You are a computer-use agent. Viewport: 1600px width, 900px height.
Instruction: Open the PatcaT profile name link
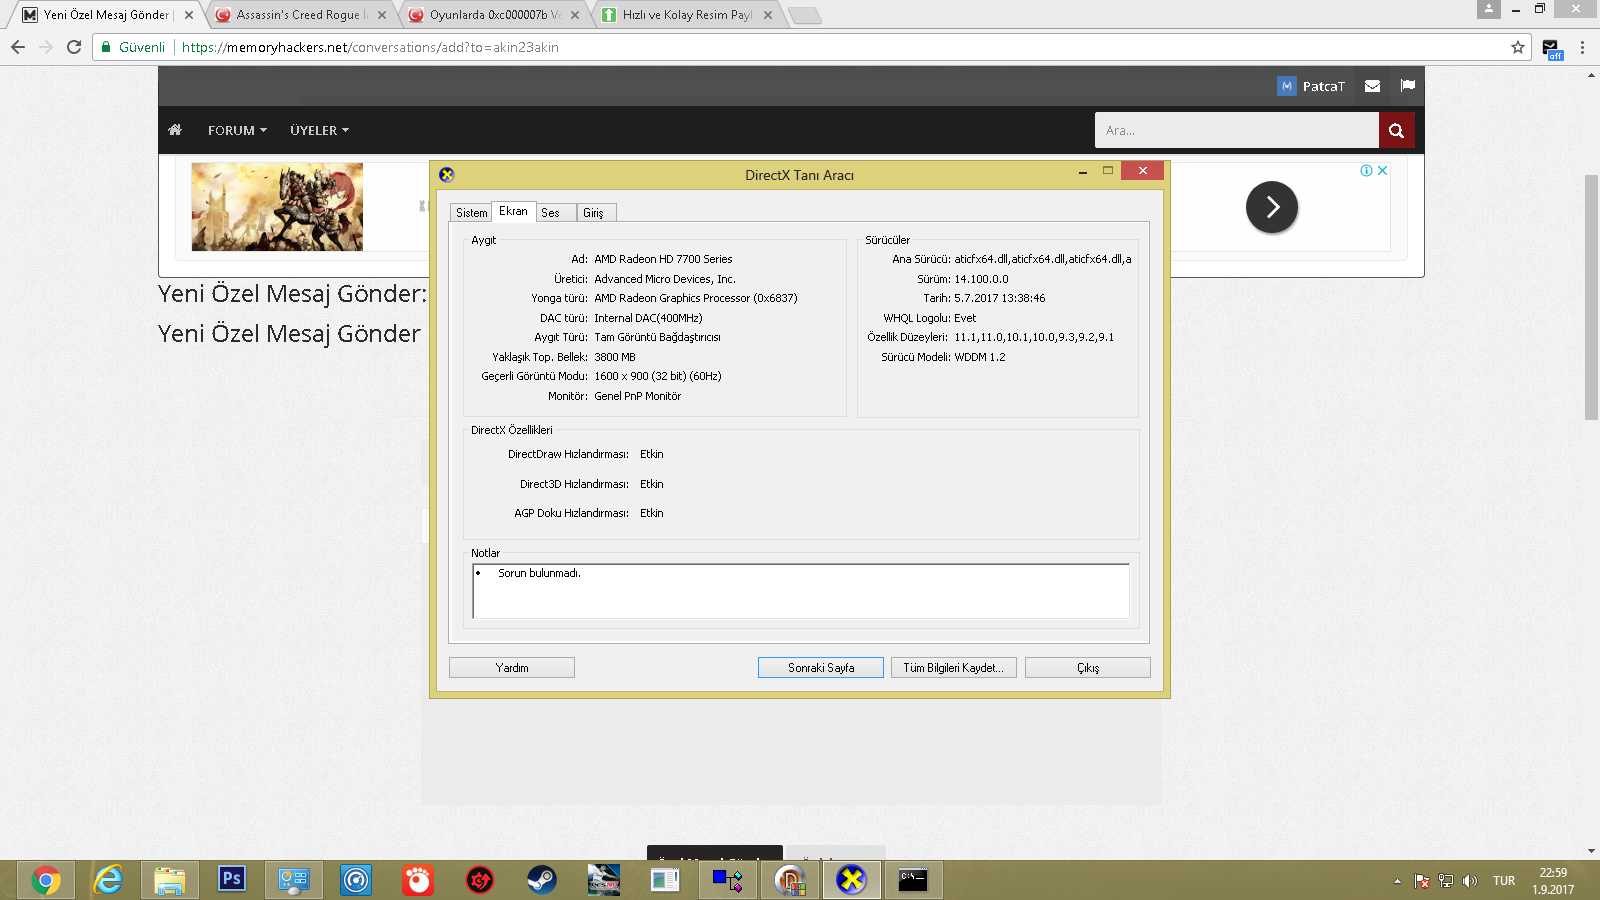[x=1324, y=86]
